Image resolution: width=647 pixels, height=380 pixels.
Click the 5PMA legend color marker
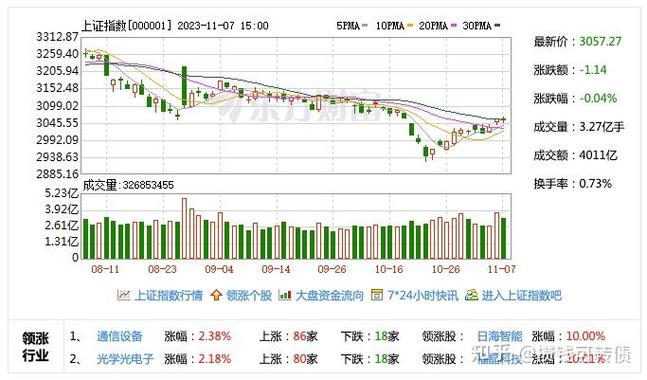[364, 26]
